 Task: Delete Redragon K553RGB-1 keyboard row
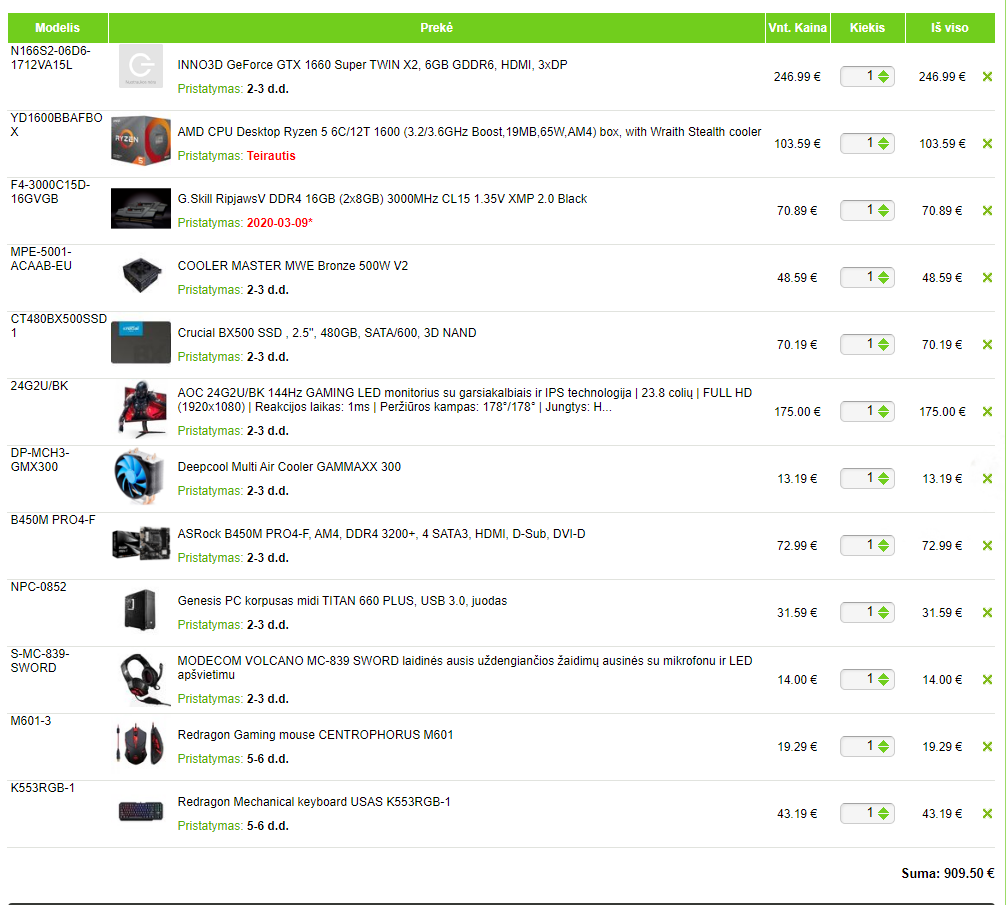987,814
